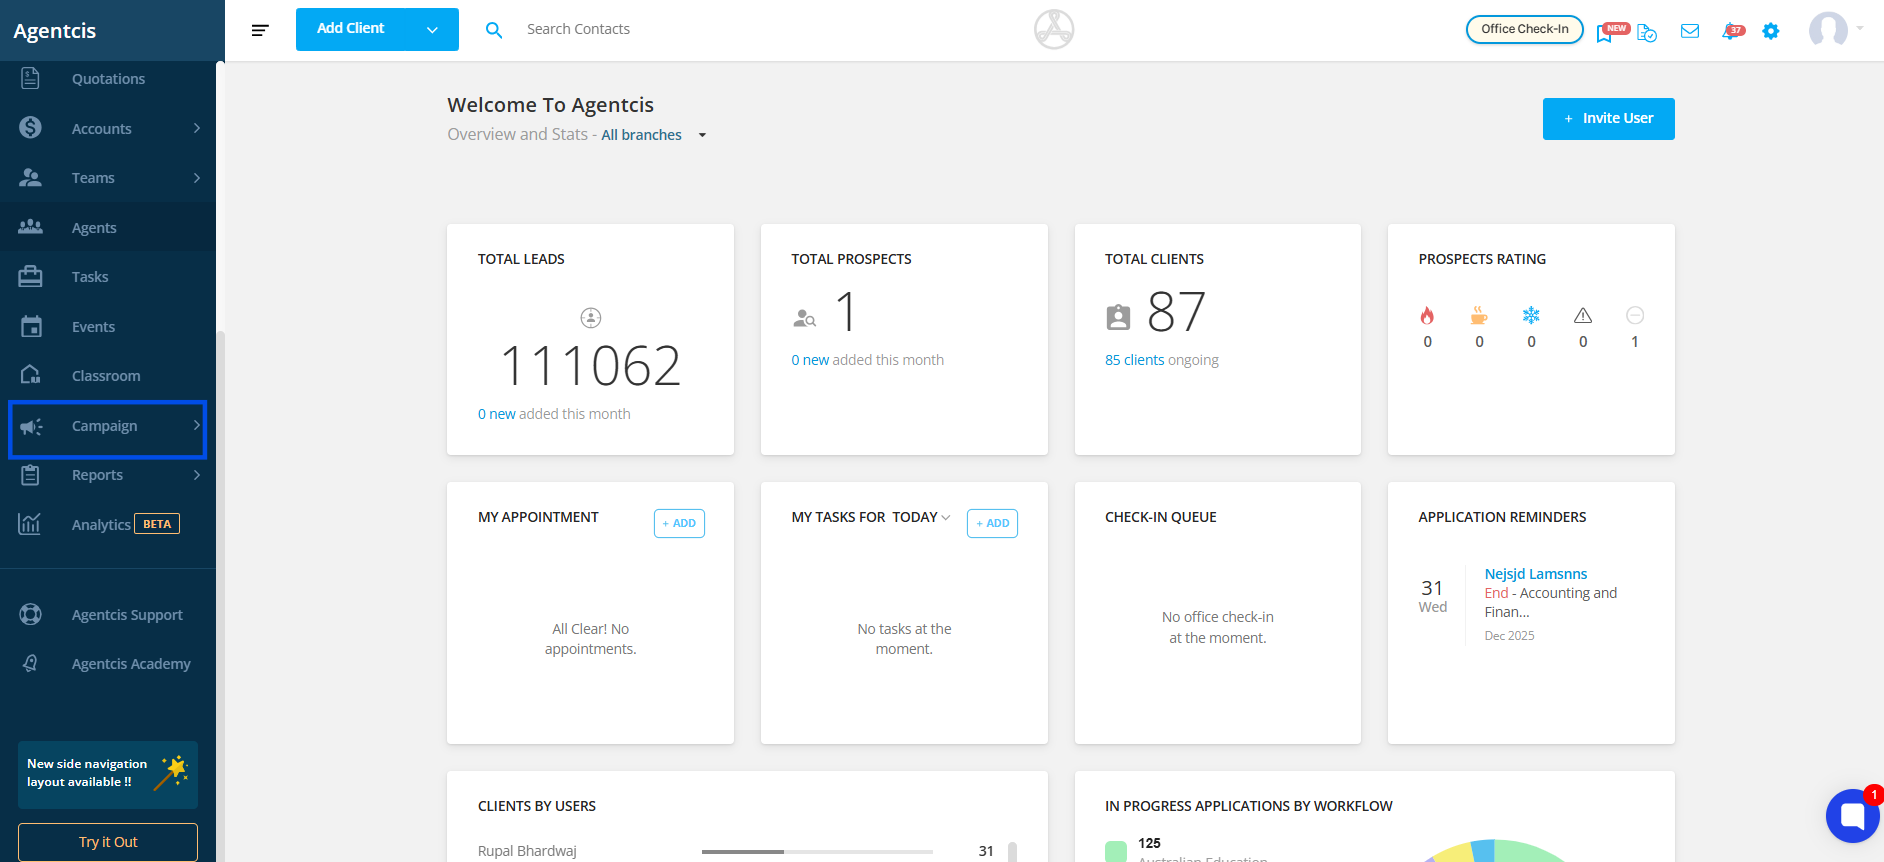This screenshot has width=1884, height=862.
Task: Open the Add Client dropdown arrow
Action: click(x=432, y=30)
